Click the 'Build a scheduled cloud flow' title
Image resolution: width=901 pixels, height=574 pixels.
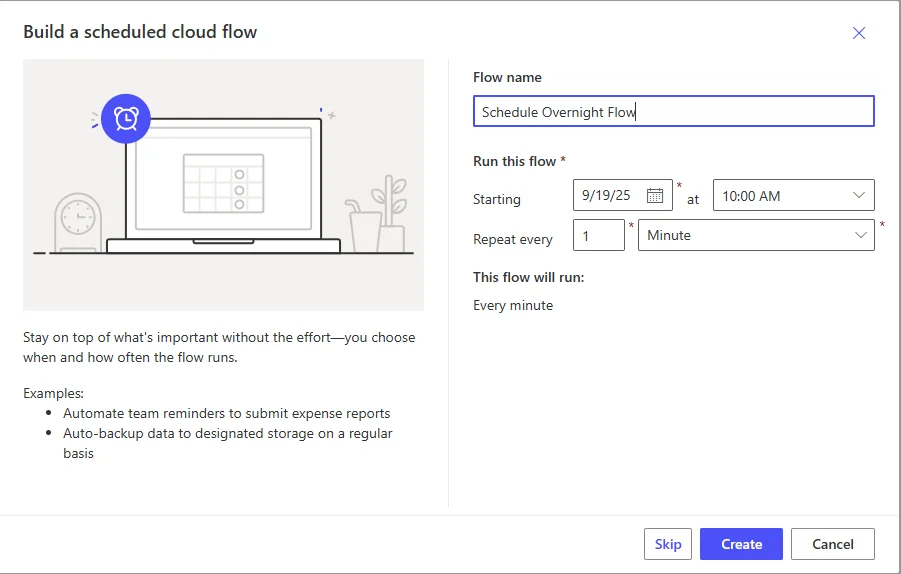(x=140, y=32)
